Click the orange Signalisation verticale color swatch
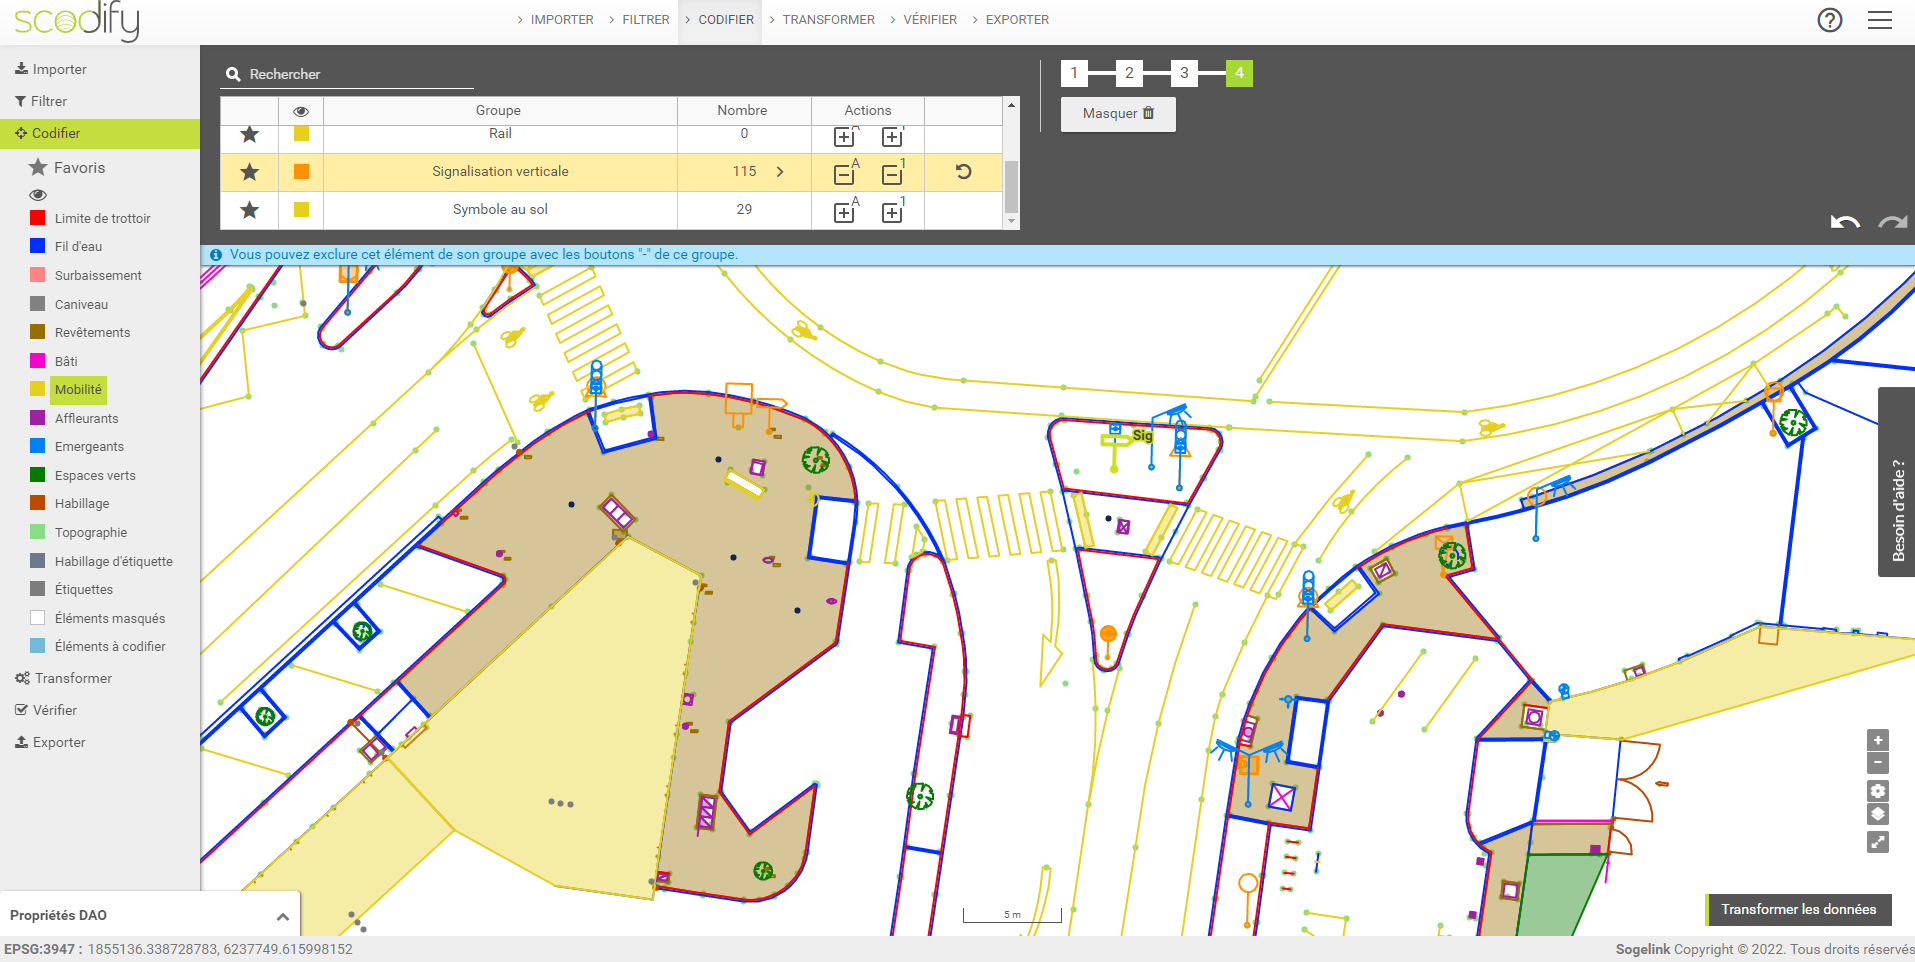Image resolution: width=1915 pixels, height=962 pixels. pyautogui.click(x=301, y=172)
